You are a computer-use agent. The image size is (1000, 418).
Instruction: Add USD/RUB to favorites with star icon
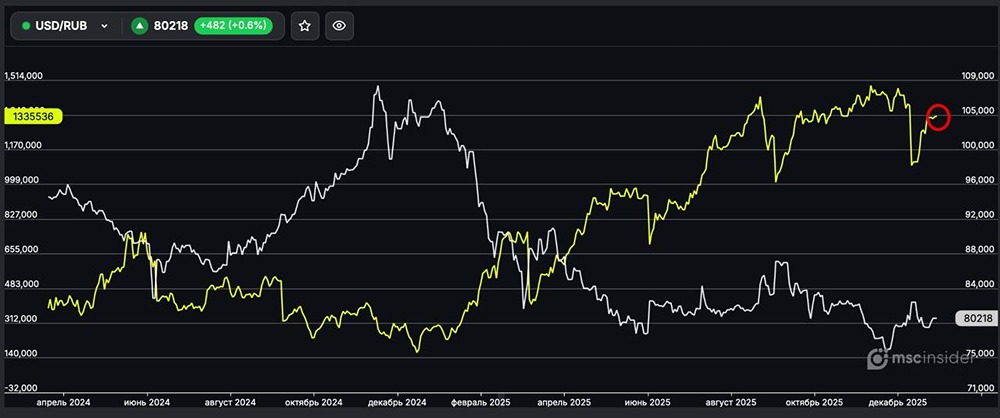(x=305, y=25)
